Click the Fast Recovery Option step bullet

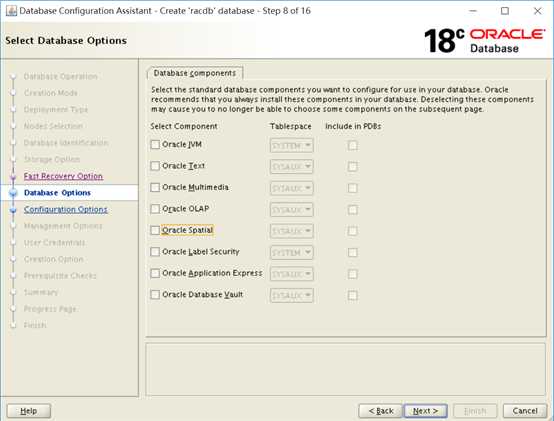13,176
